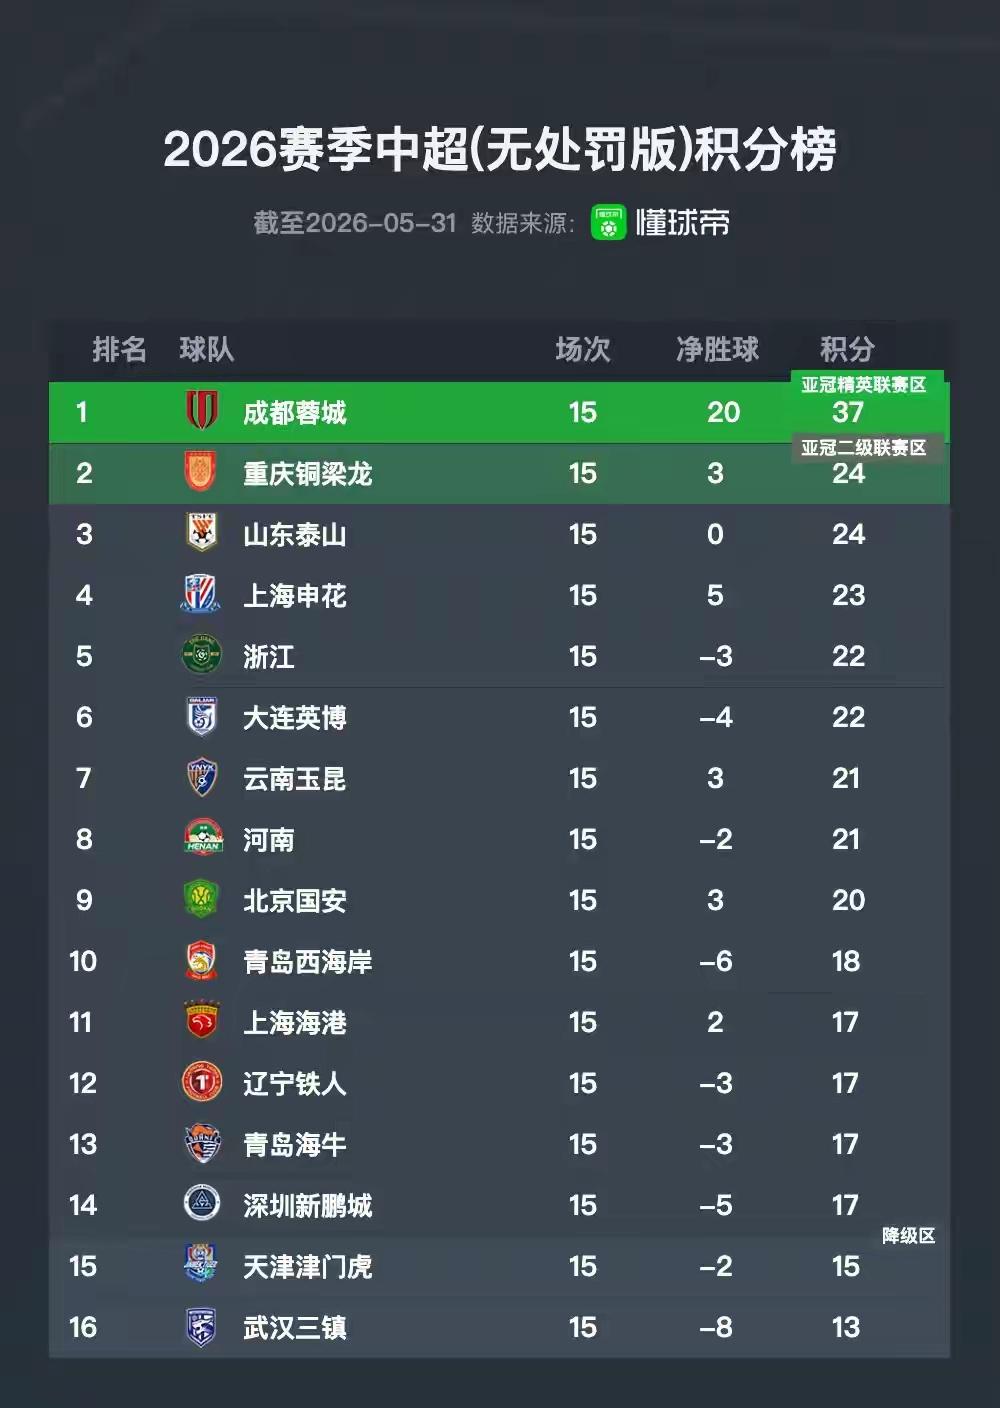Image resolution: width=1000 pixels, height=1408 pixels.
Task: Open the 云南玉昆 team name
Action: pos(294,778)
